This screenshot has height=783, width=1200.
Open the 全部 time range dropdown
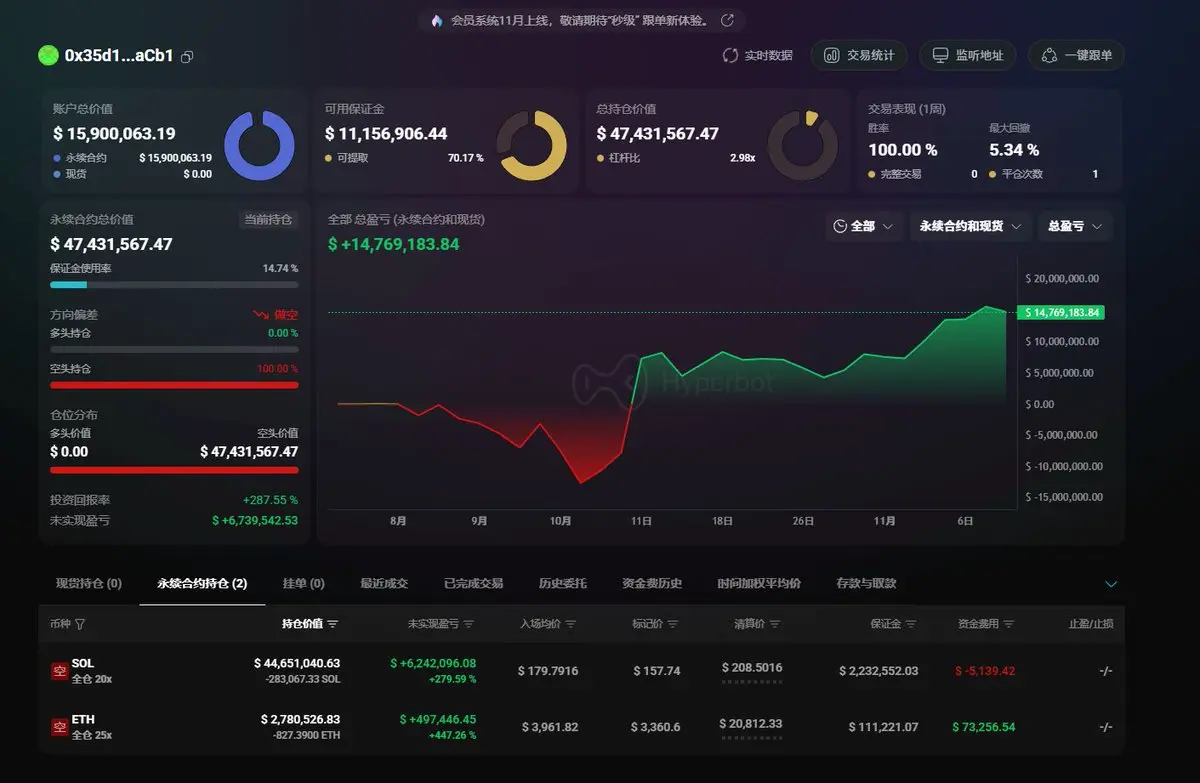click(x=866, y=227)
